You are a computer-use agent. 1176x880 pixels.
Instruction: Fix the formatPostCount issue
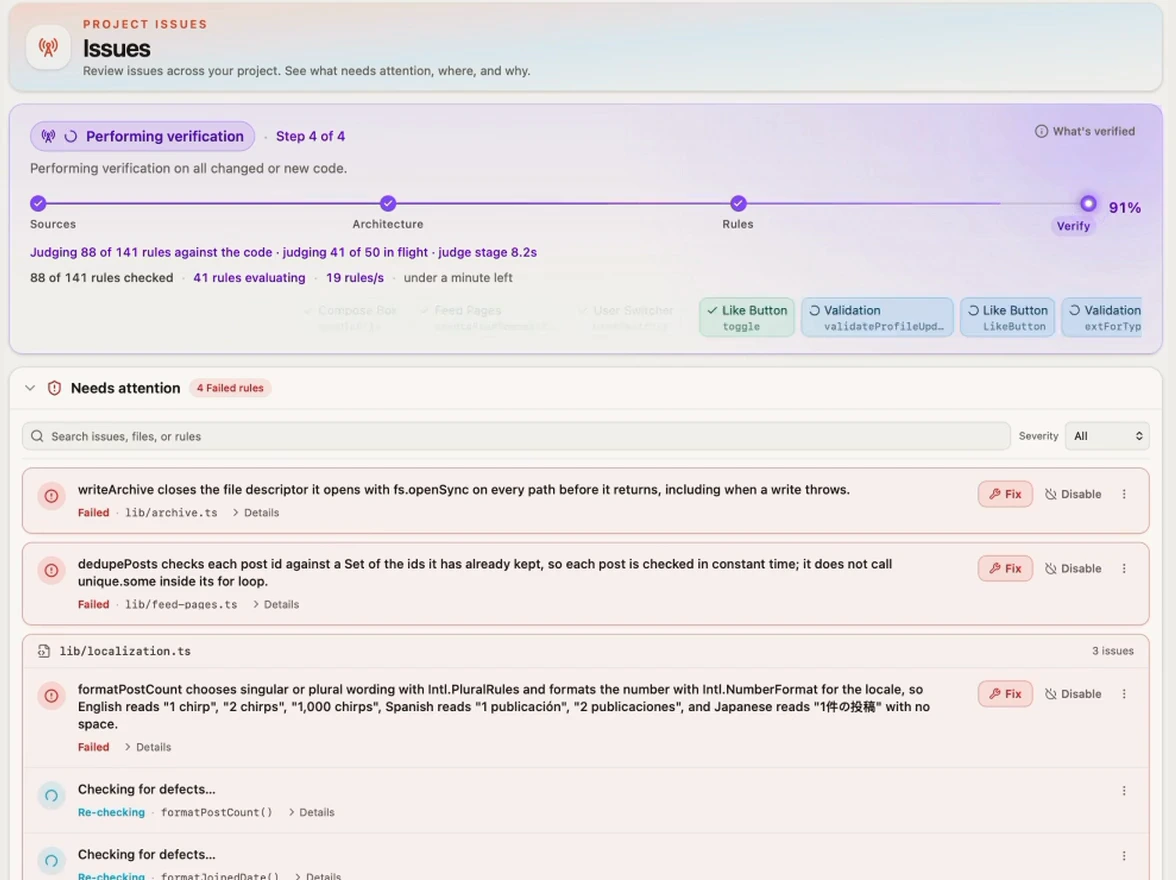tap(1005, 694)
